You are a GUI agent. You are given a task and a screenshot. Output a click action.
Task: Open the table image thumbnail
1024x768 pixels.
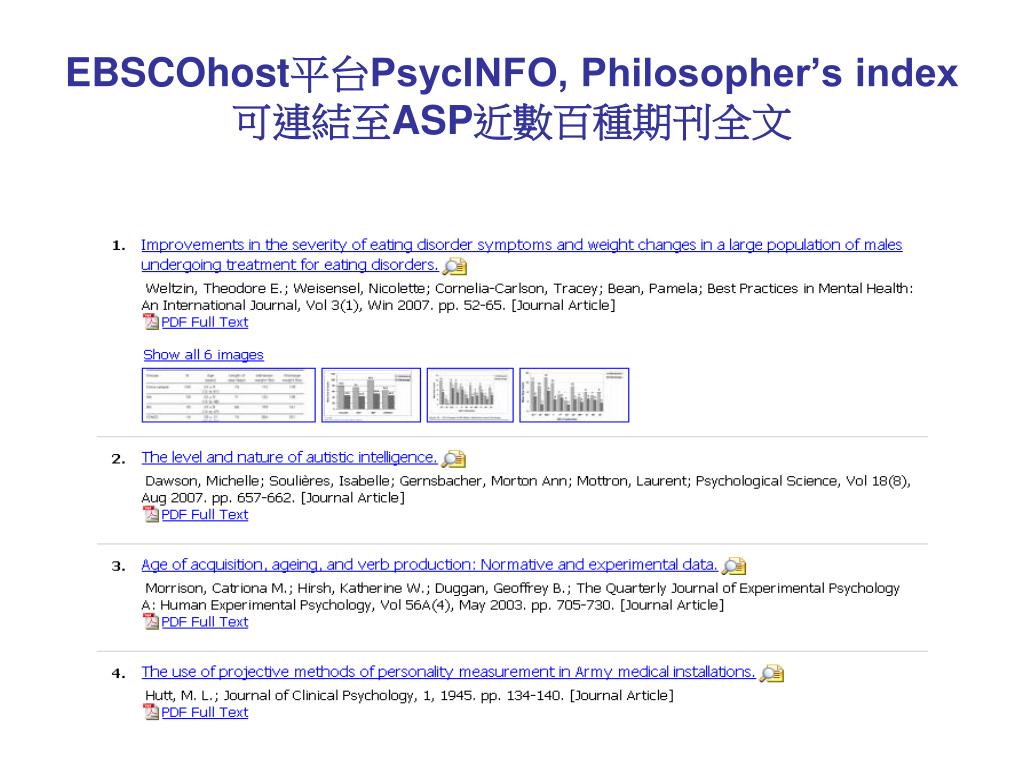[x=229, y=395]
